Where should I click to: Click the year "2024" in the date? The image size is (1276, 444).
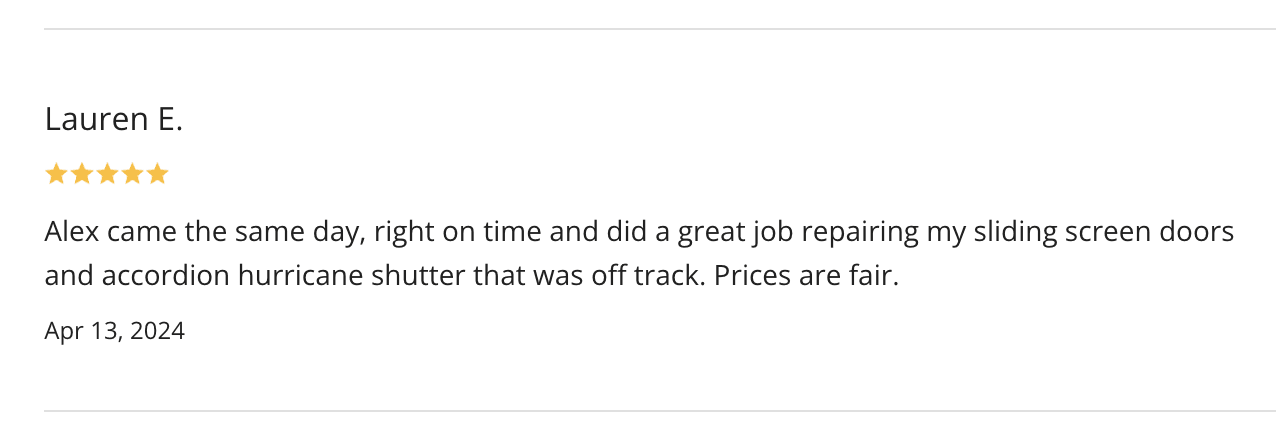click(x=159, y=331)
